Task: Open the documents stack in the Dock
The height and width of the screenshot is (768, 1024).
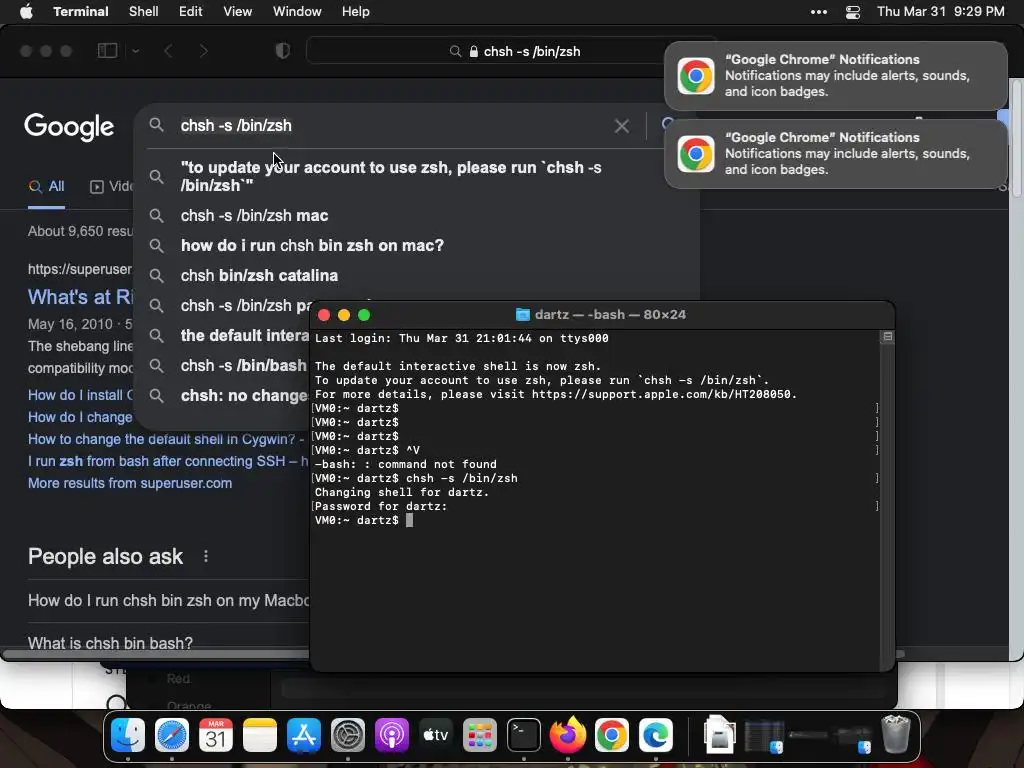Action: point(719,735)
